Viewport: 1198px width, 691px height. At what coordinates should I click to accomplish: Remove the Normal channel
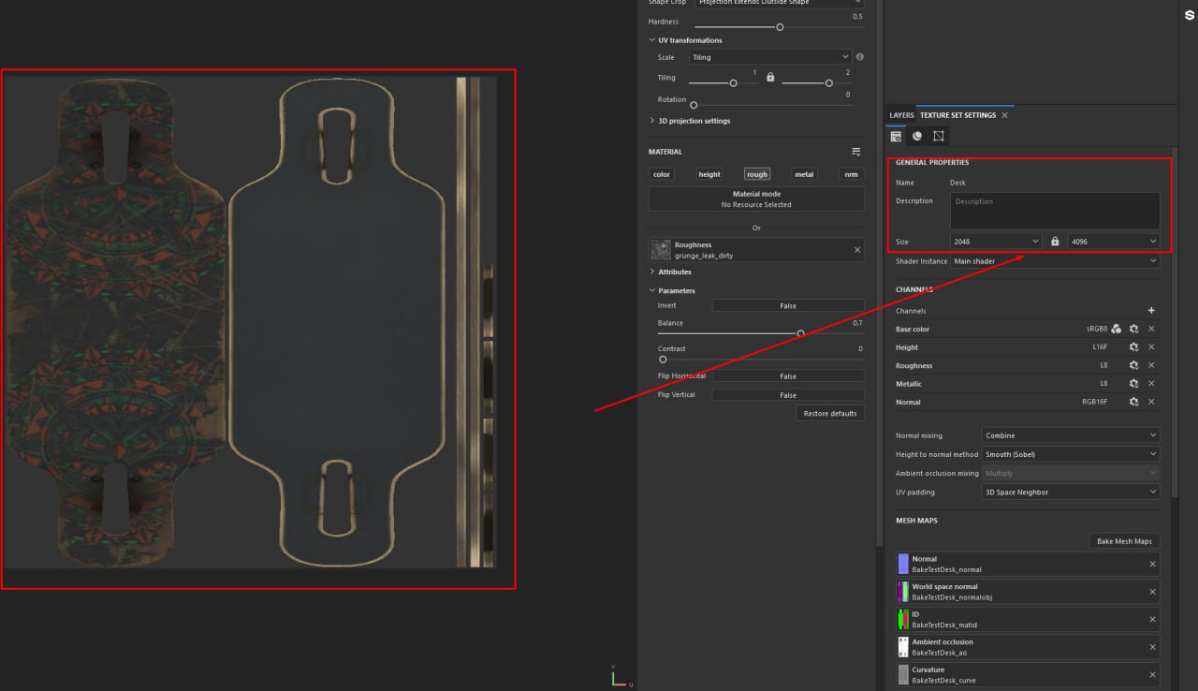[x=1151, y=402]
